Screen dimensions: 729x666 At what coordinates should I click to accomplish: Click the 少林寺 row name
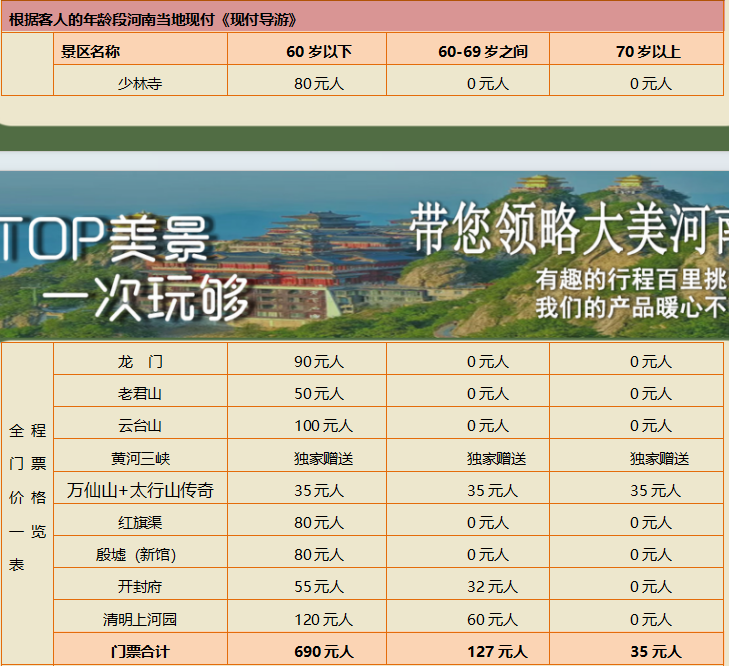coord(140,84)
